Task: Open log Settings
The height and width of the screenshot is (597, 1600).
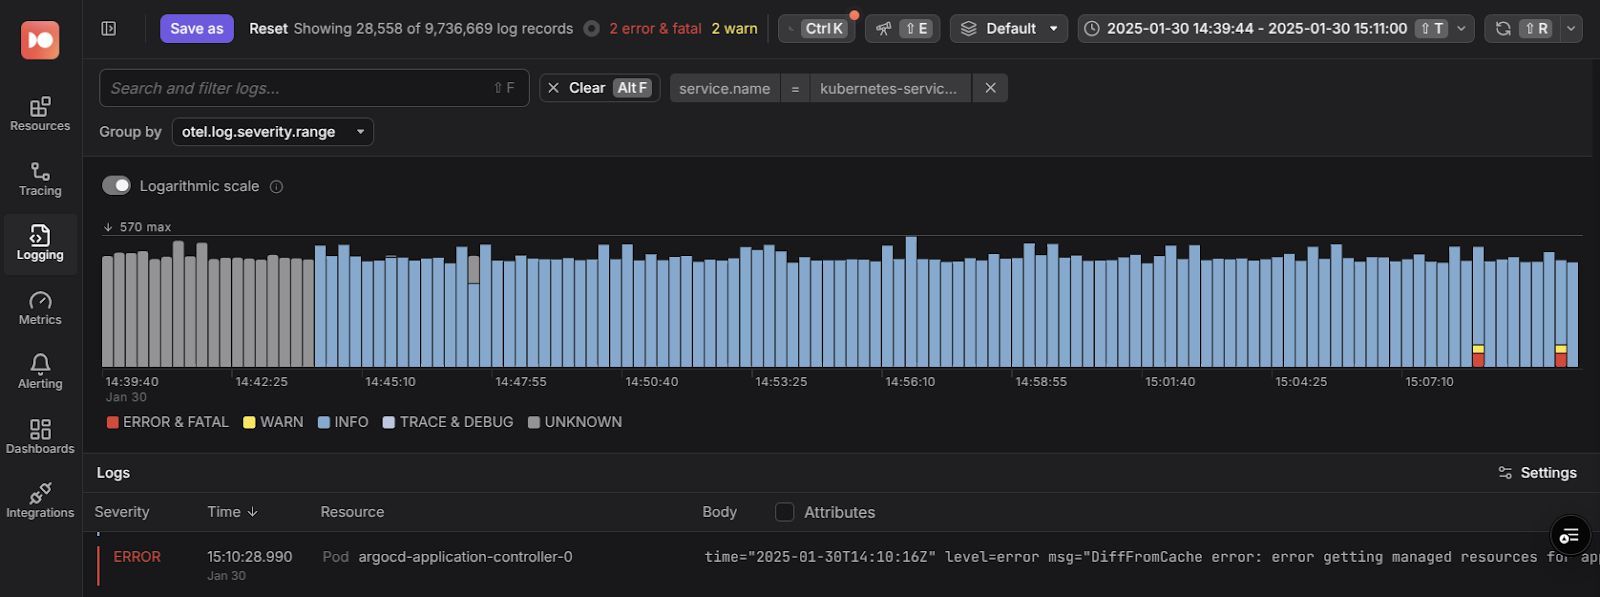Action: [1537, 473]
